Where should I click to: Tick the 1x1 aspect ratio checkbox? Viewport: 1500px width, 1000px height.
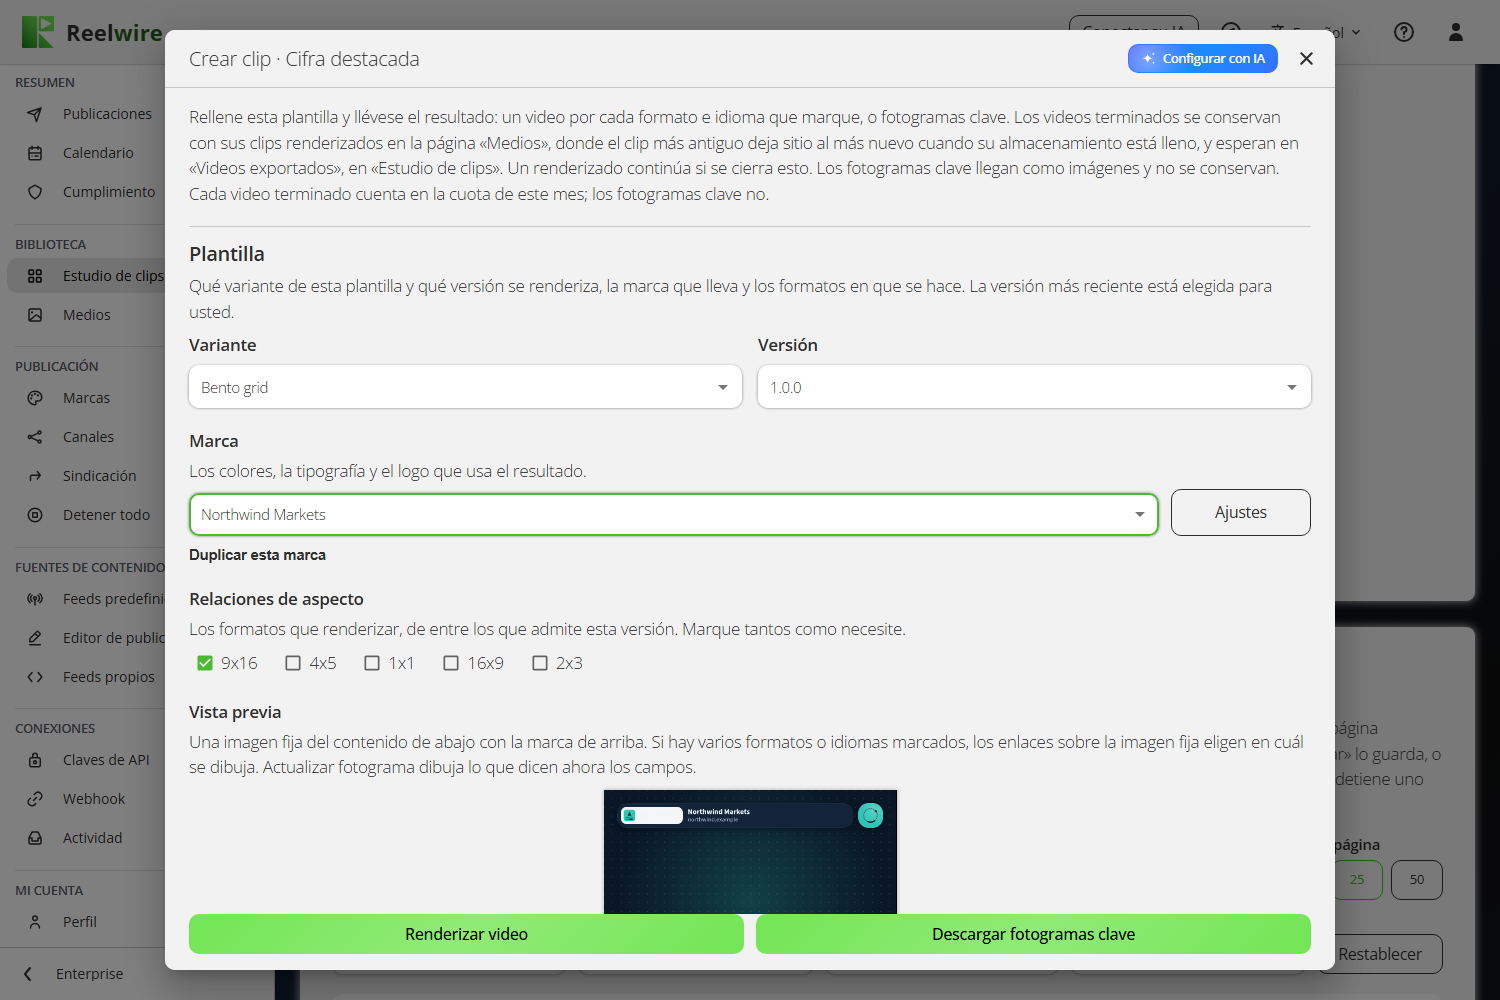pos(372,663)
